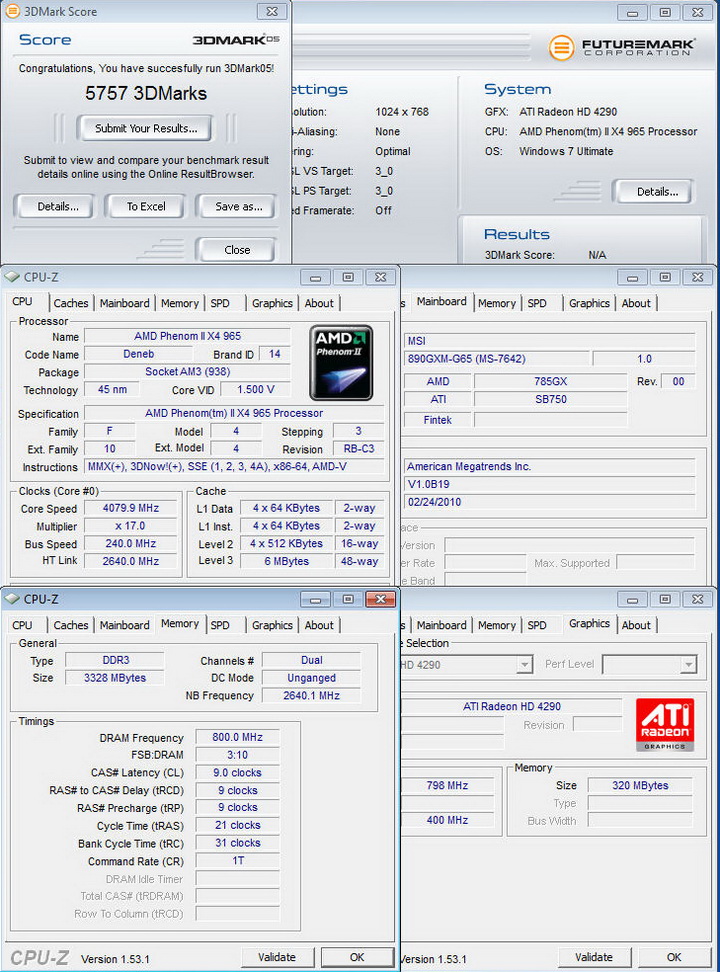Open About tab in Graphics window
This screenshot has width=720, height=972.
[636, 625]
